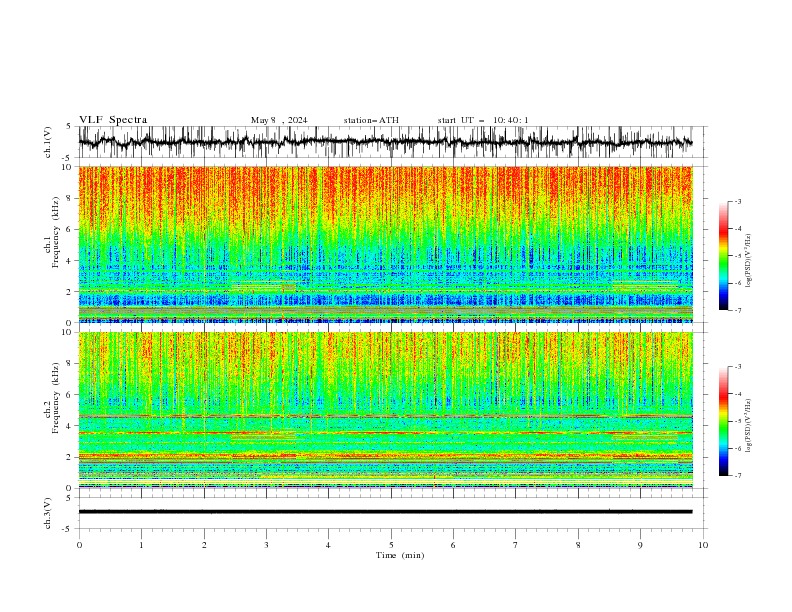Click the ch.1 voltage waveform trace
The height and width of the screenshot is (612, 792).
coord(385,142)
